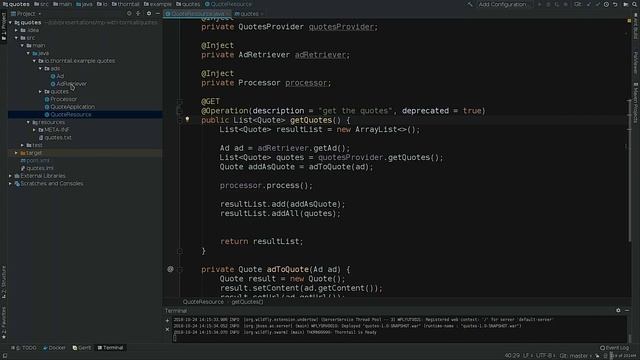Click inside the terminal input line
This screenshot has height=360, width=640.
[400, 338]
